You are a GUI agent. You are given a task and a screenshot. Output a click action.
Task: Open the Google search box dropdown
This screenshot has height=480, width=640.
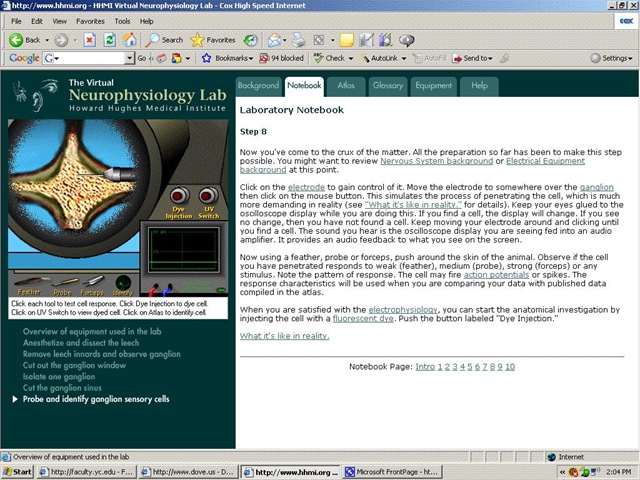point(129,58)
